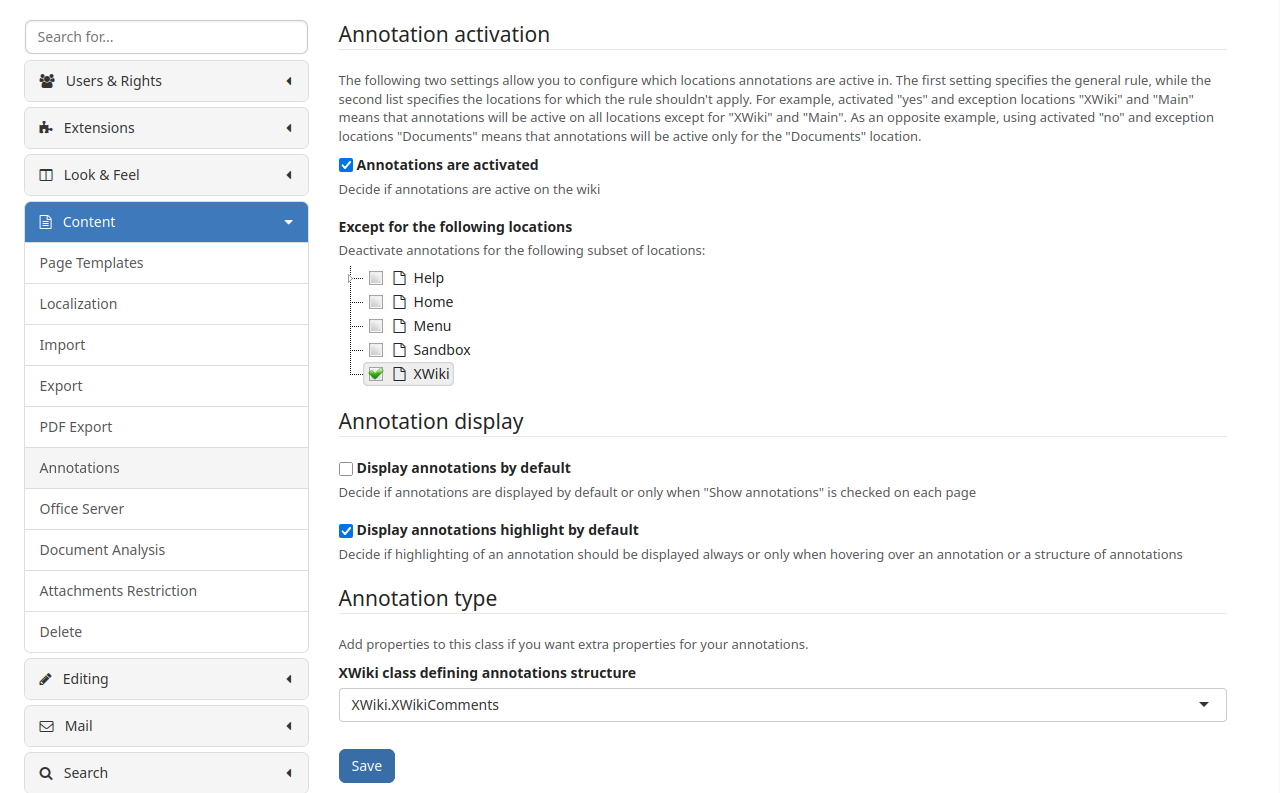Screen dimensions: 1280x793
Task: Click the Users & Rights people icon
Action: [47, 81]
